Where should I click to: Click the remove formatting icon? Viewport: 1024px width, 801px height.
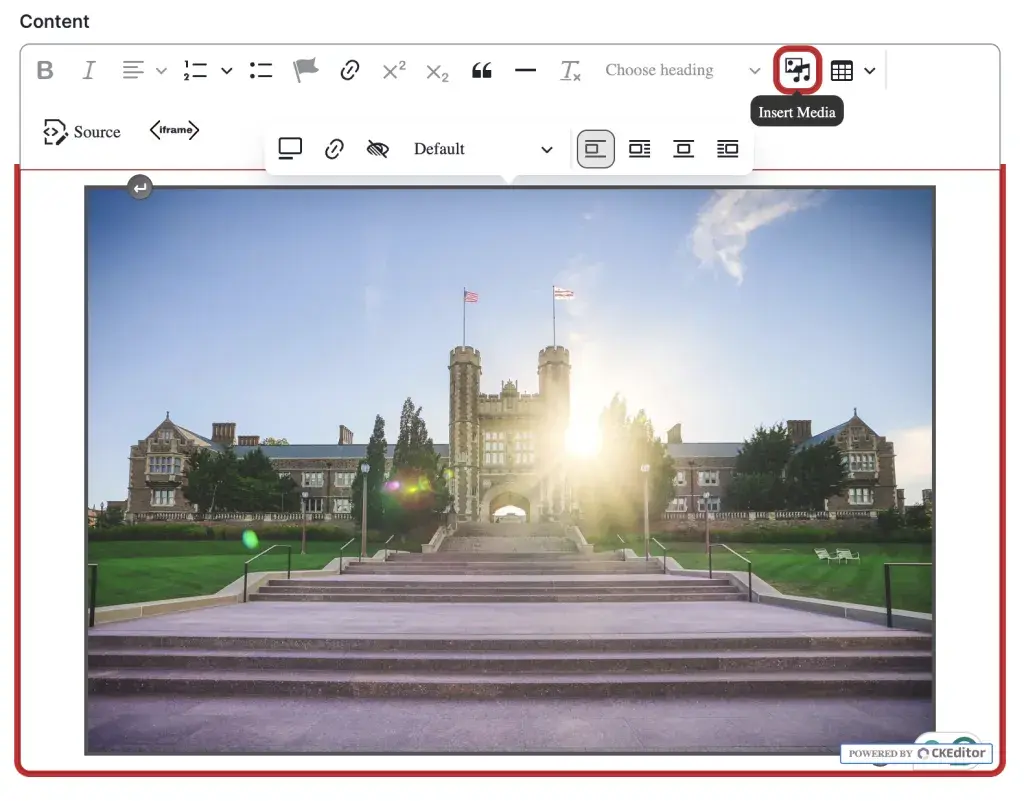pos(570,70)
